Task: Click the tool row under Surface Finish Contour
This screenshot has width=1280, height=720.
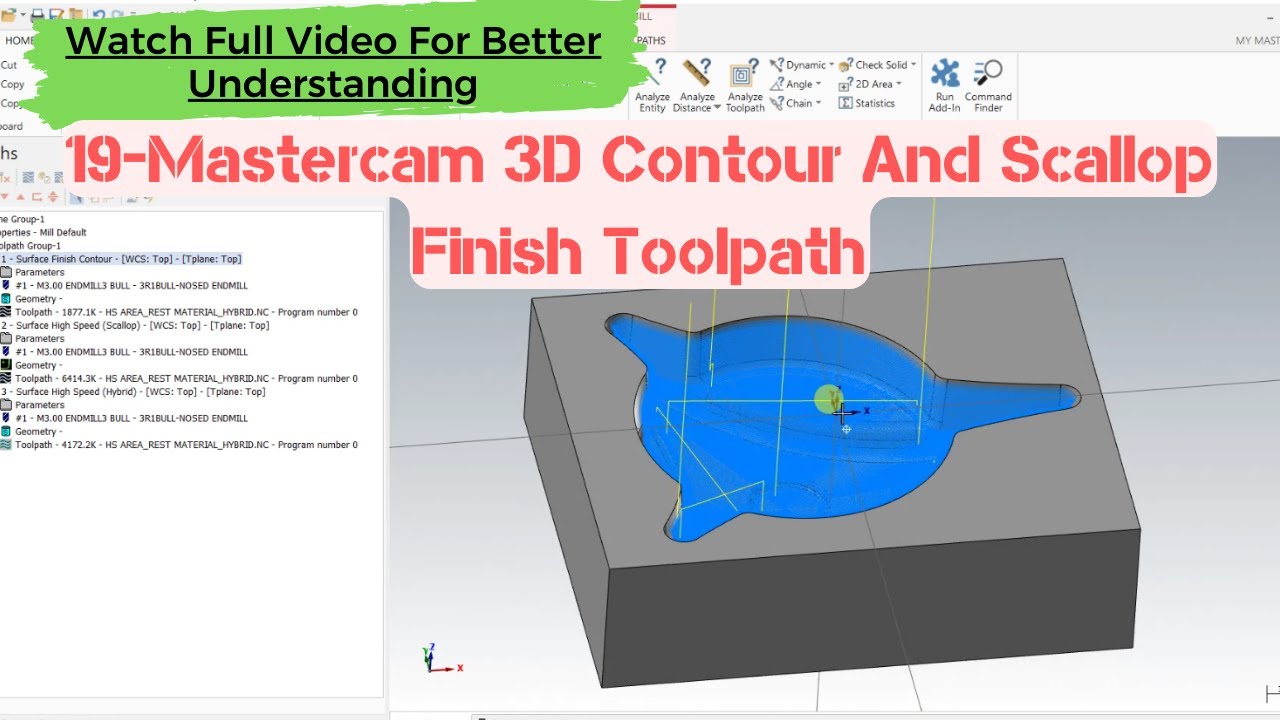Action: point(131,286)
